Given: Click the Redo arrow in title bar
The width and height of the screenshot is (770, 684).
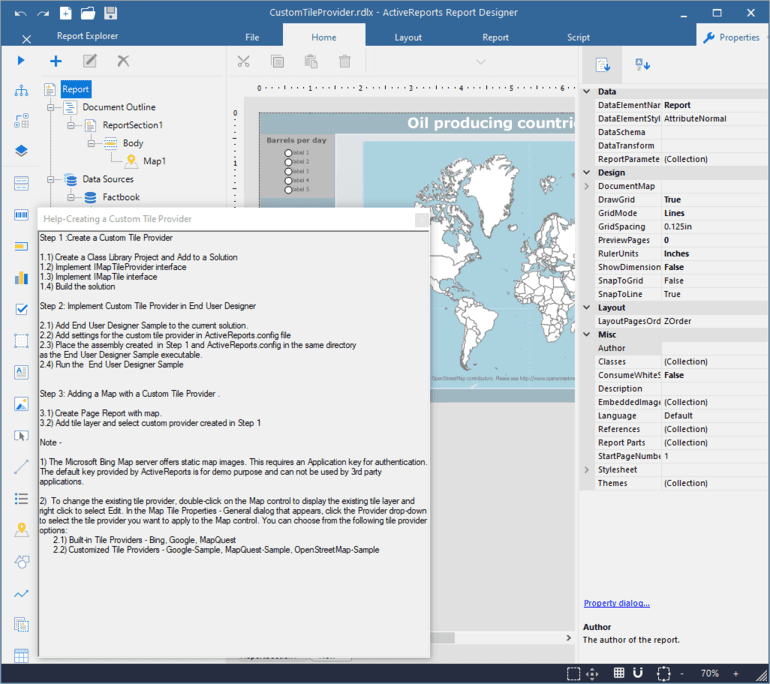Looking at the screenshot, I should point(43,13).
